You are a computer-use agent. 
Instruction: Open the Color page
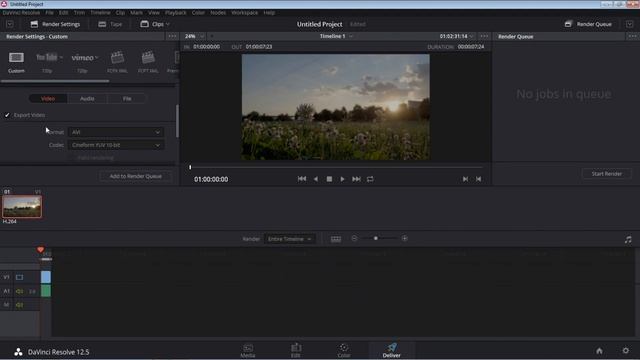344,350
